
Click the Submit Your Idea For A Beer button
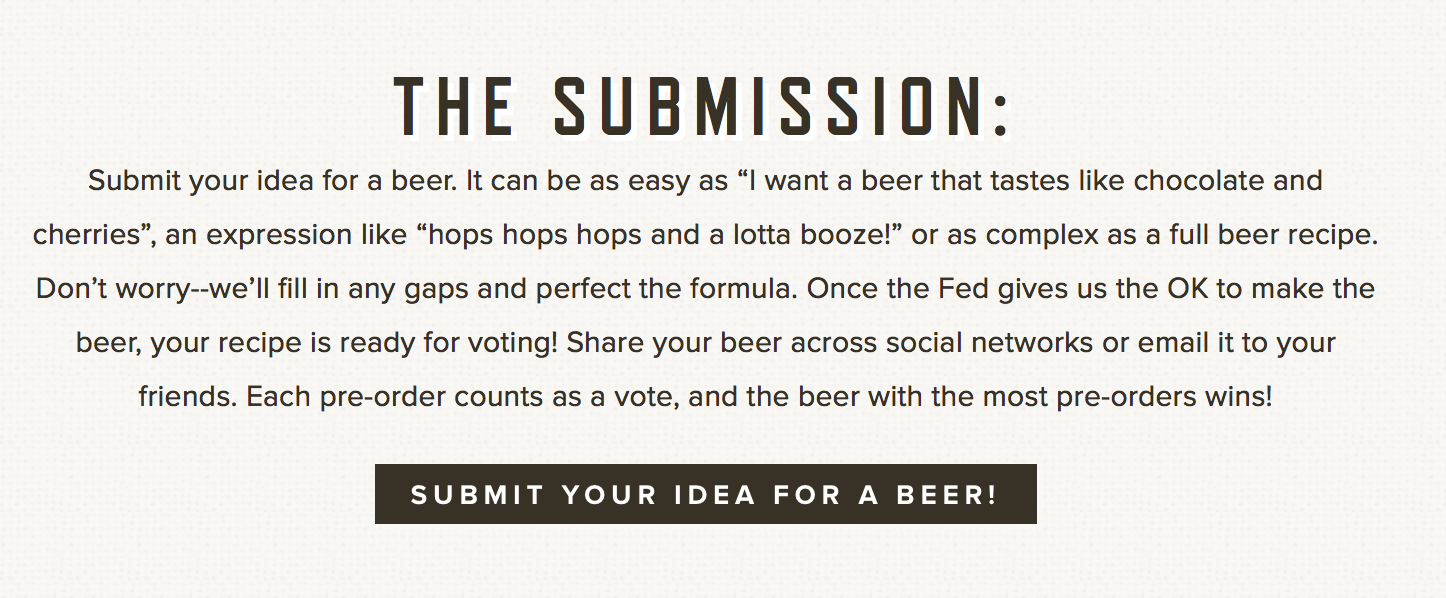705,494
